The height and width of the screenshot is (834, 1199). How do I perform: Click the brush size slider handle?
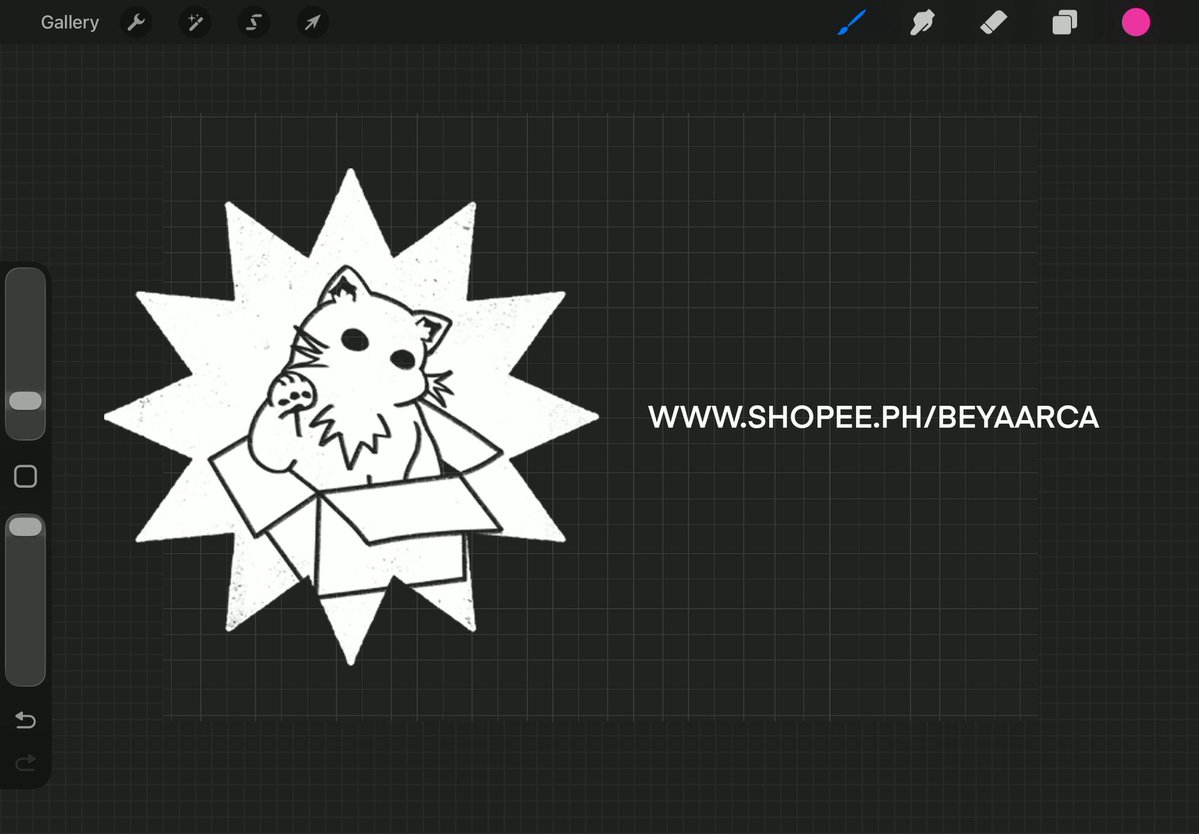[25, 401]
